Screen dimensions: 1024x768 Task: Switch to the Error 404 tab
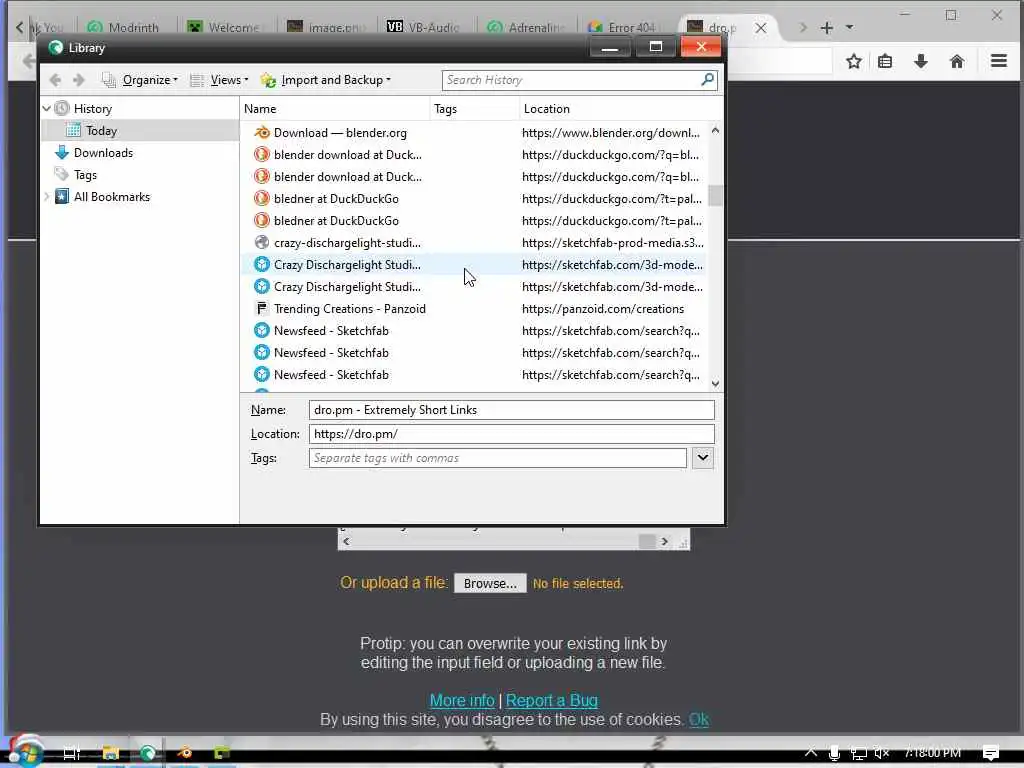[x=624, y=27]
